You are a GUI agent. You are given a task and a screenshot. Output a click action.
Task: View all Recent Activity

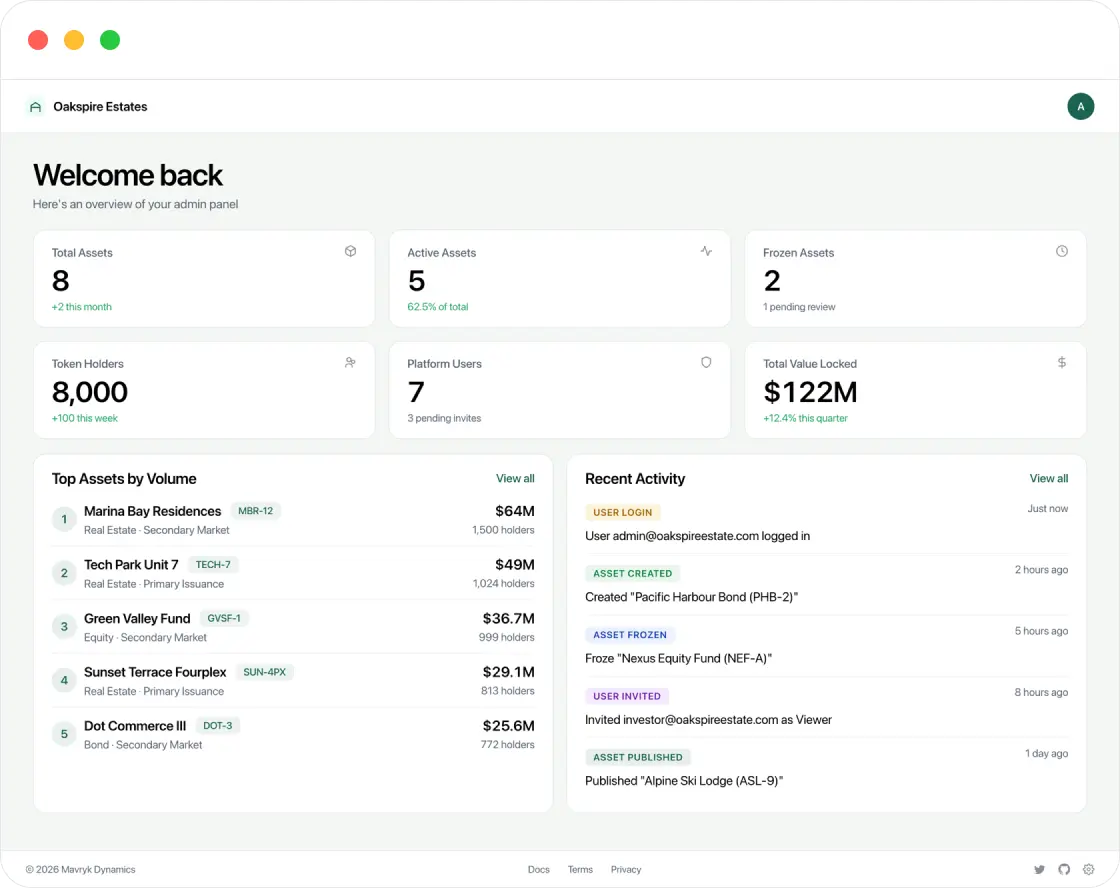pos(1049,479)
